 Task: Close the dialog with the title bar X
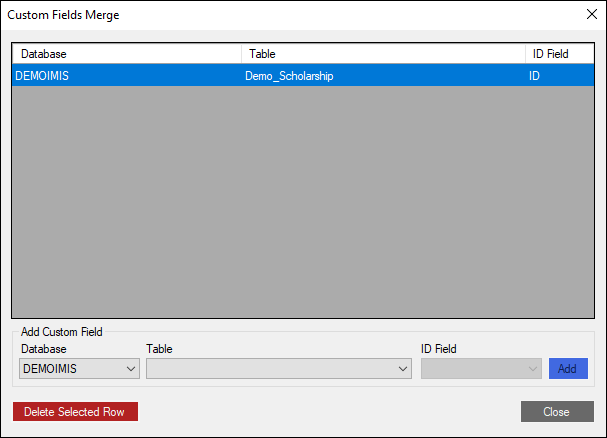click(588, 15)
